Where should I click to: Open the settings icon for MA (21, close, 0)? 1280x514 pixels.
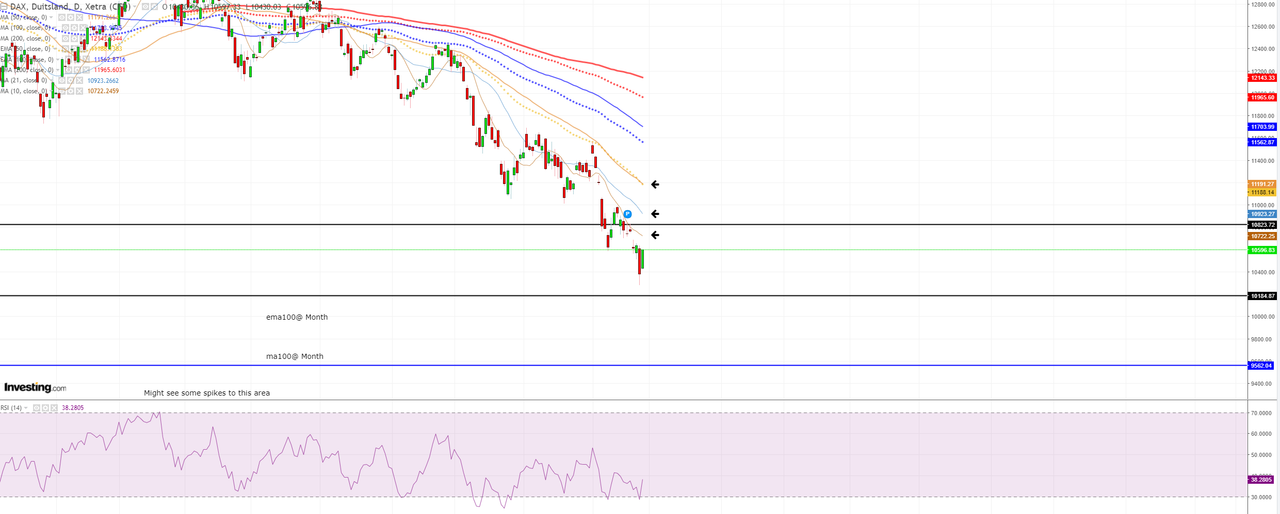pyautogui.click(x=70, y=80)
